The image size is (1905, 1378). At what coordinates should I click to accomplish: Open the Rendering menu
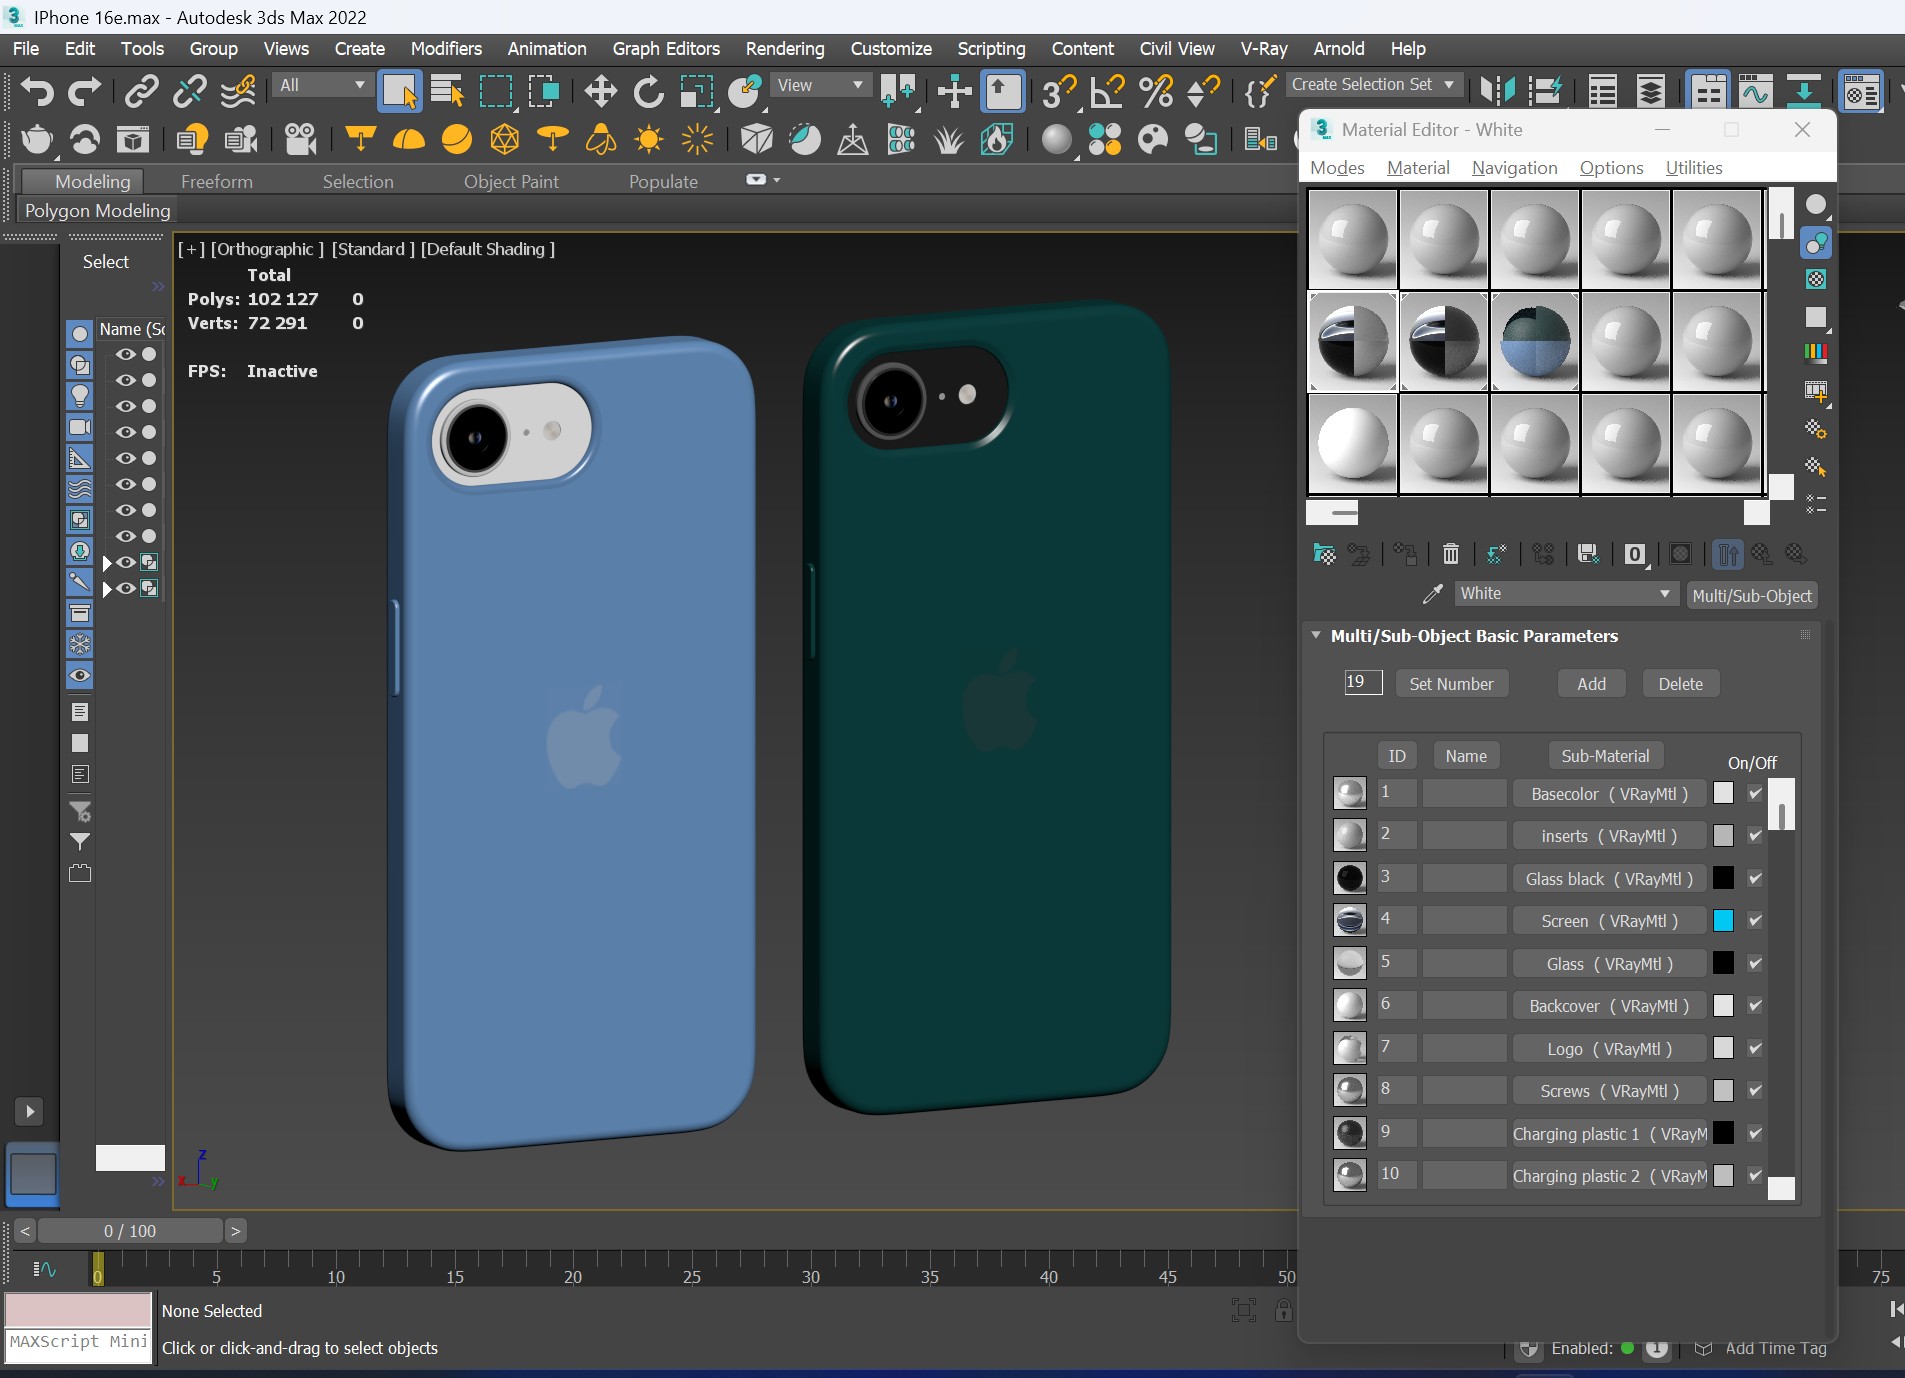tap(784, 49)
